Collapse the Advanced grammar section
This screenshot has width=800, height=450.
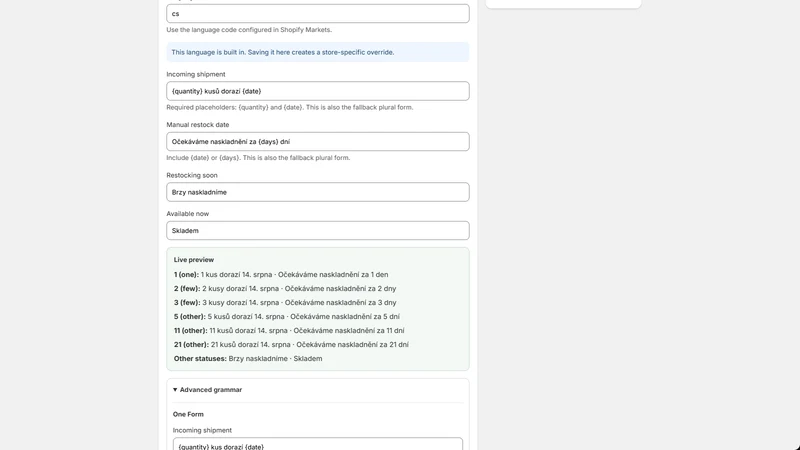207,390
